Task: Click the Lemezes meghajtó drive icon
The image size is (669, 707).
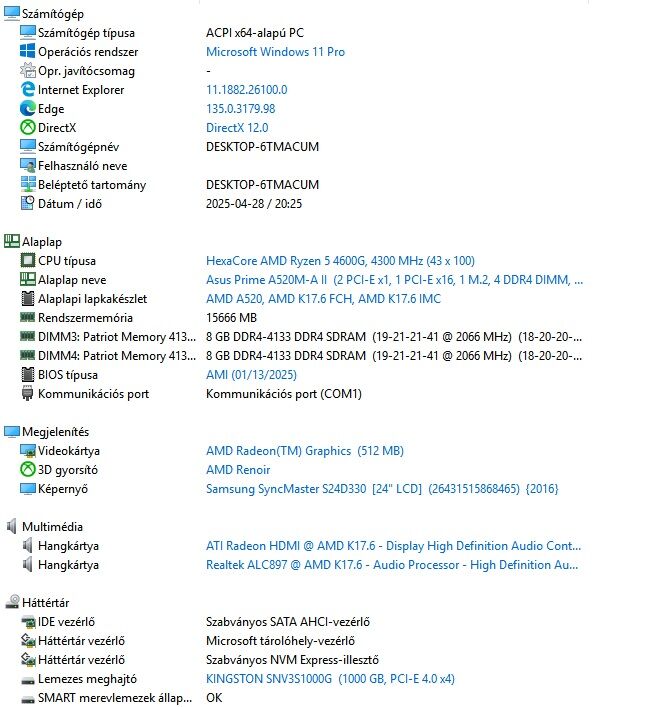Action: 27,679
